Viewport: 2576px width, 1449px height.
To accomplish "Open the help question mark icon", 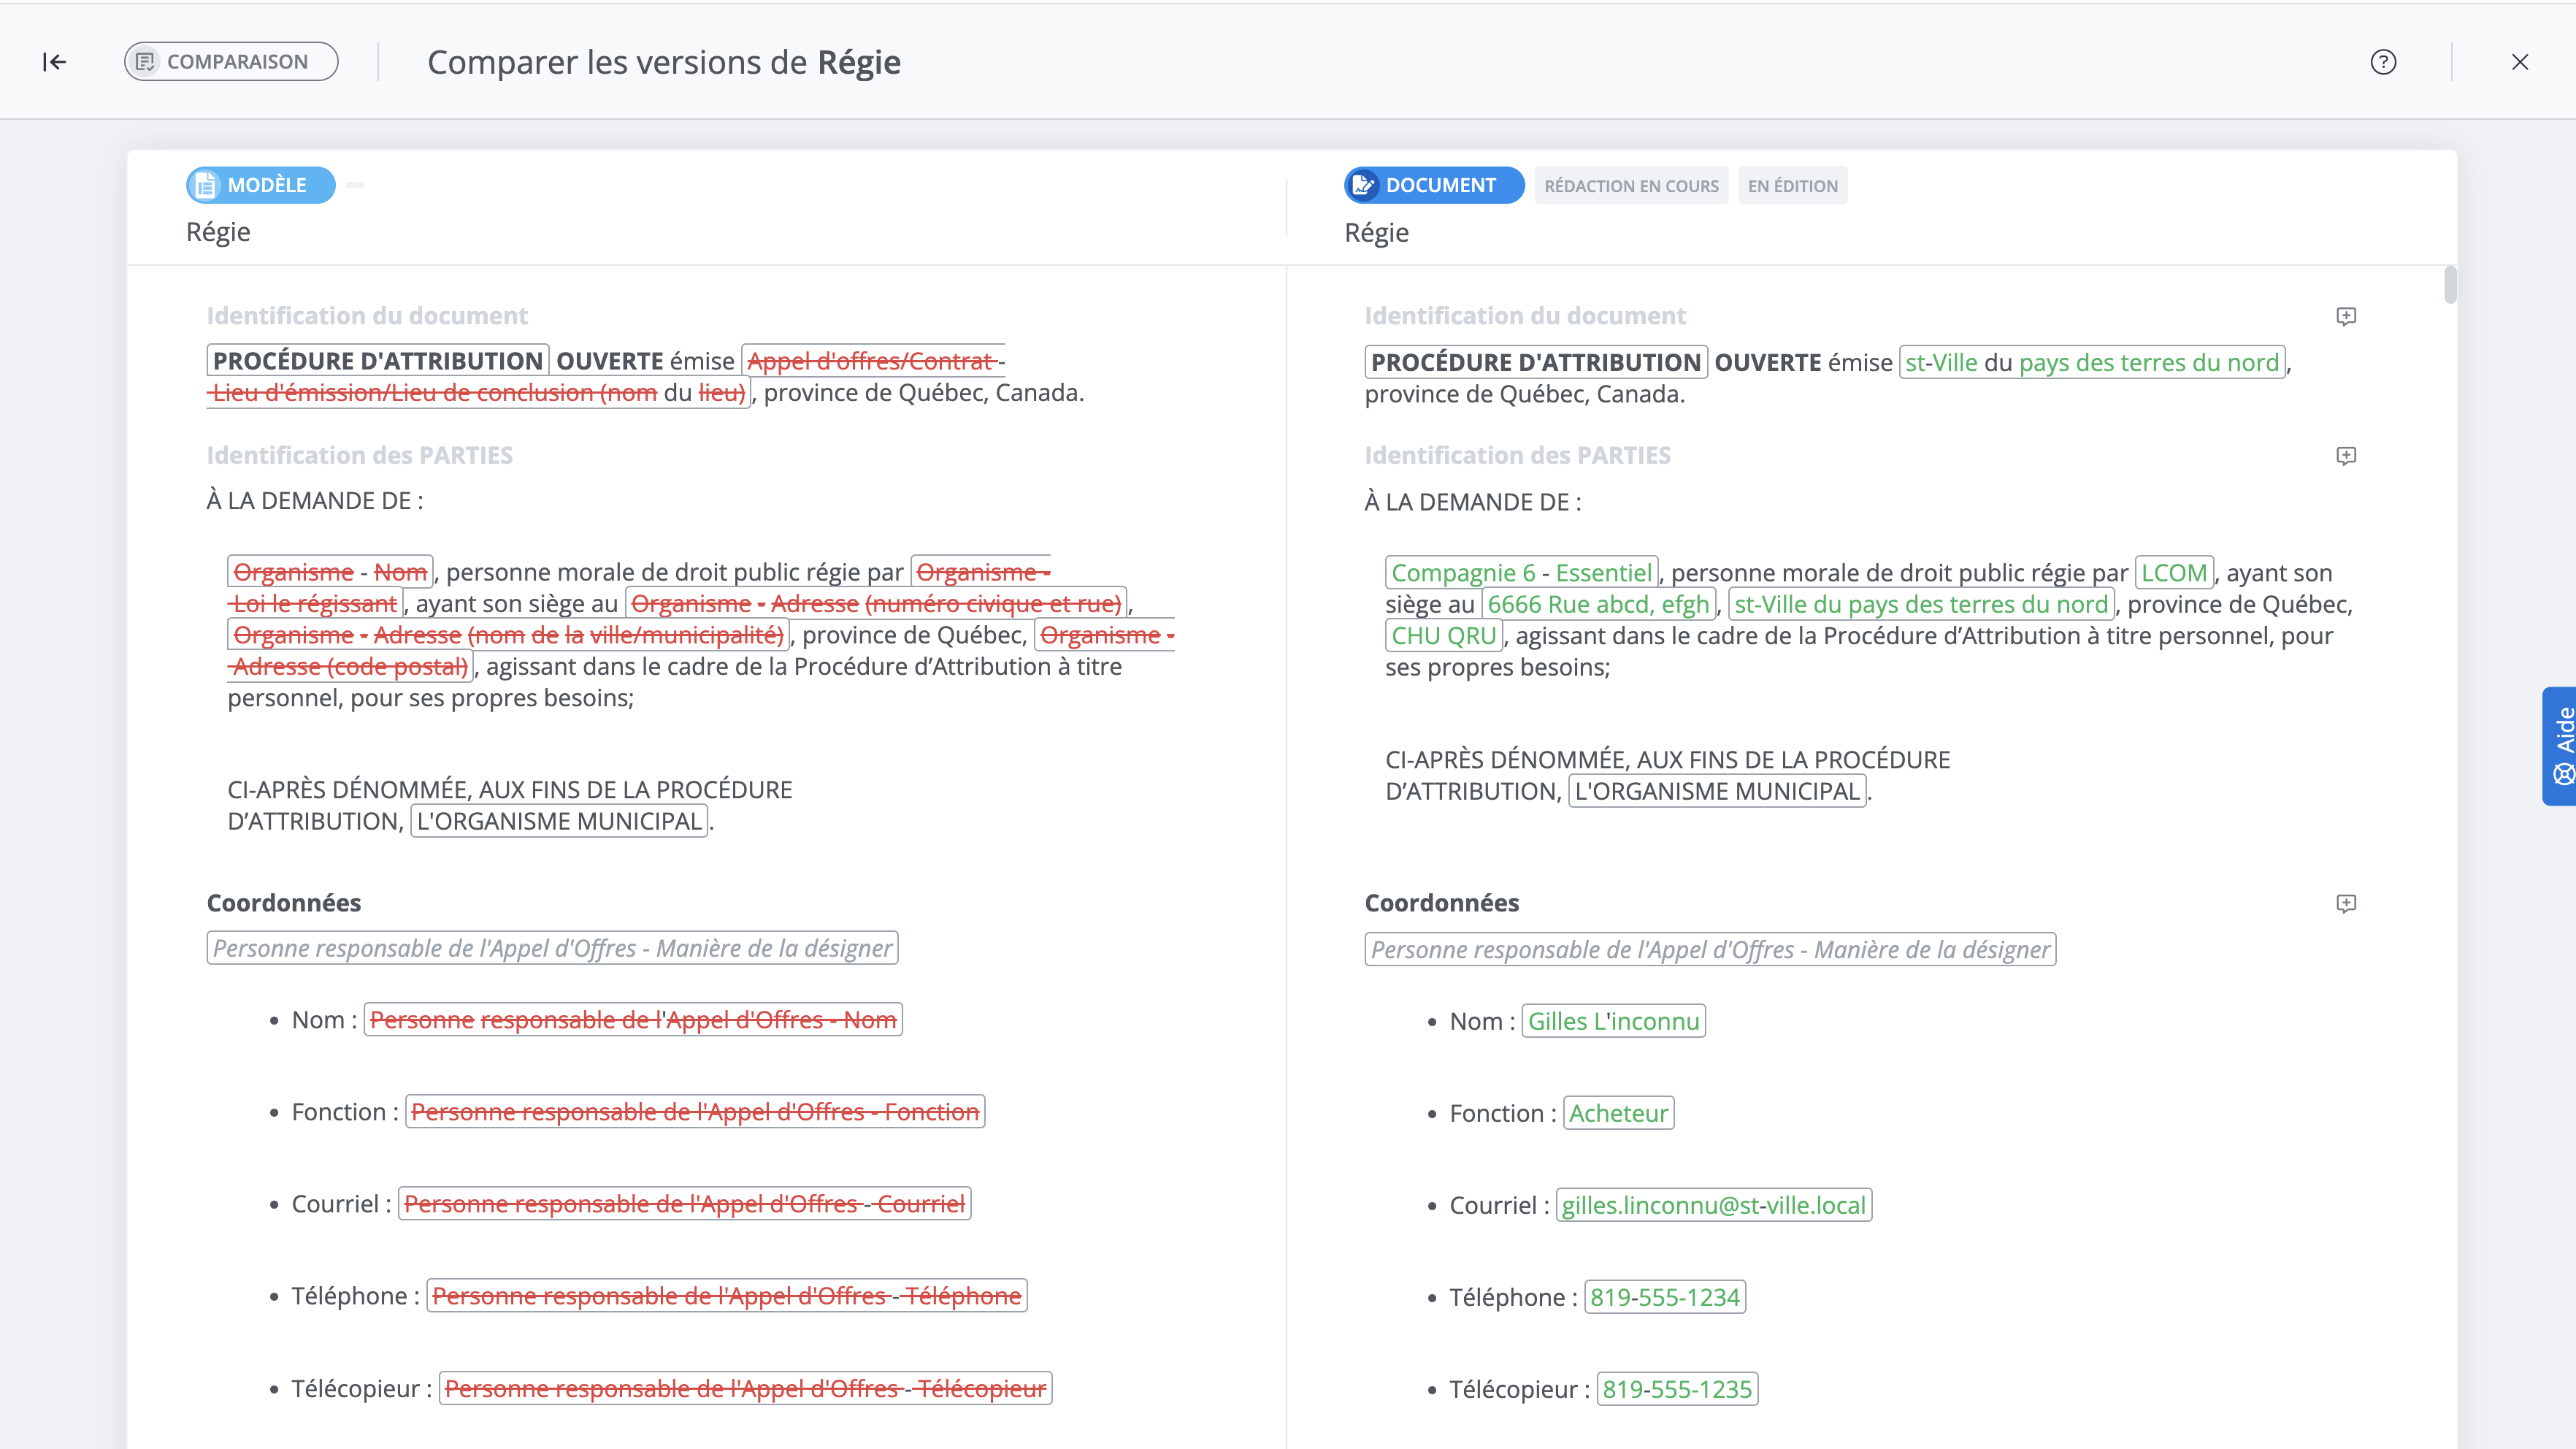I will pos(2384,62).
